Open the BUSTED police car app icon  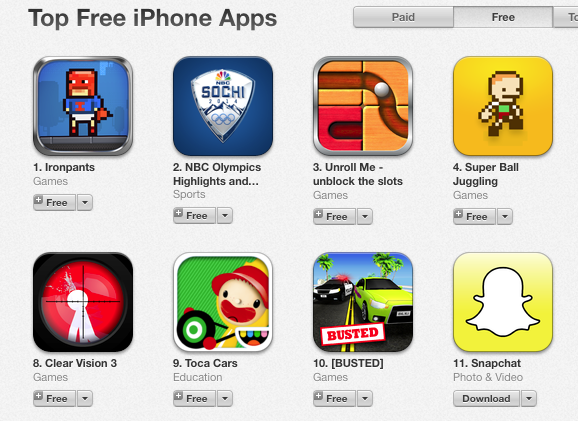tap(363, 302)
